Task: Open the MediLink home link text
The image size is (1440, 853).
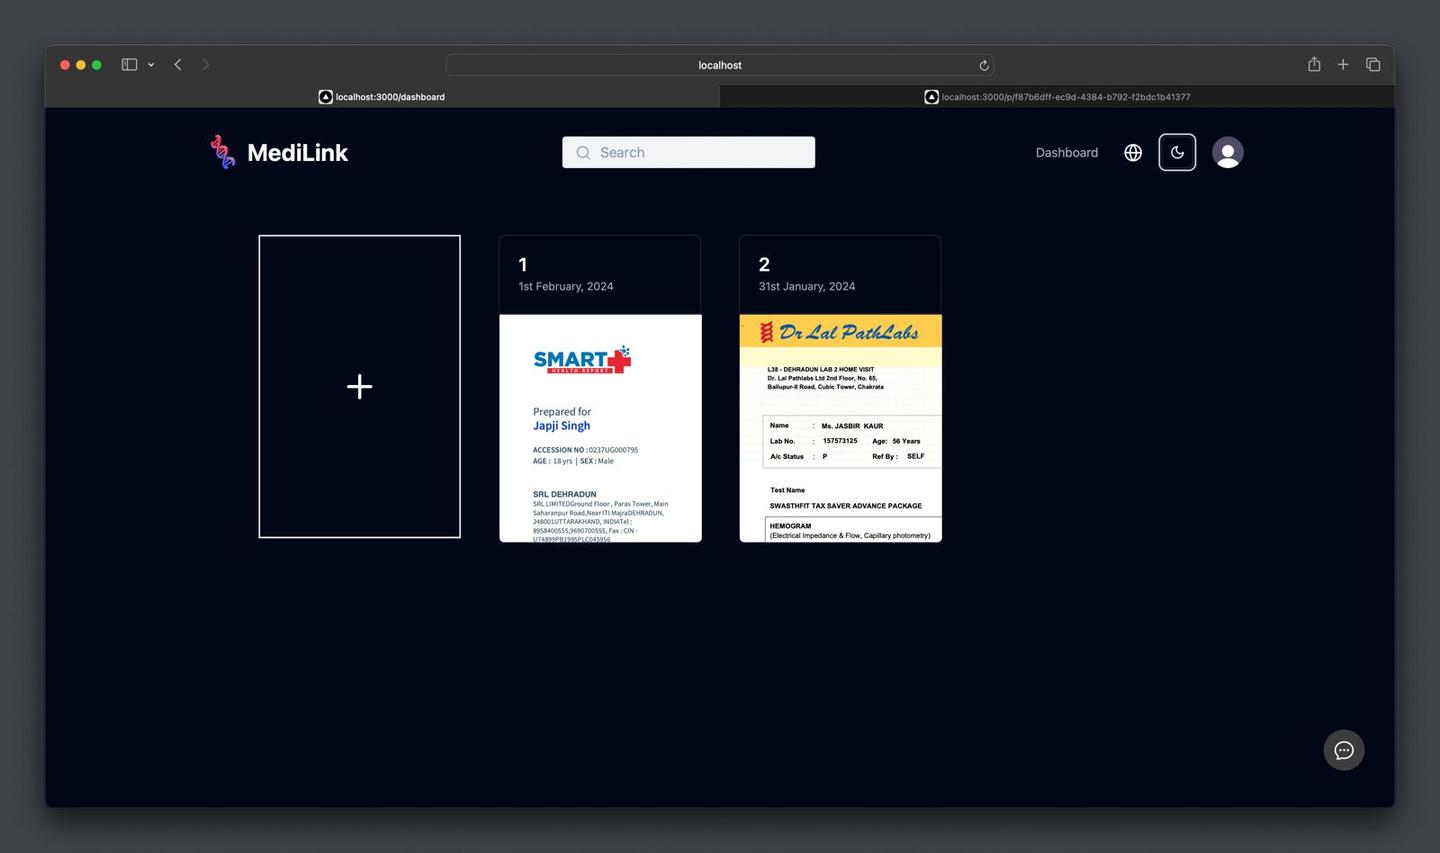Action: pyautogui.click(x=297, y=153)
